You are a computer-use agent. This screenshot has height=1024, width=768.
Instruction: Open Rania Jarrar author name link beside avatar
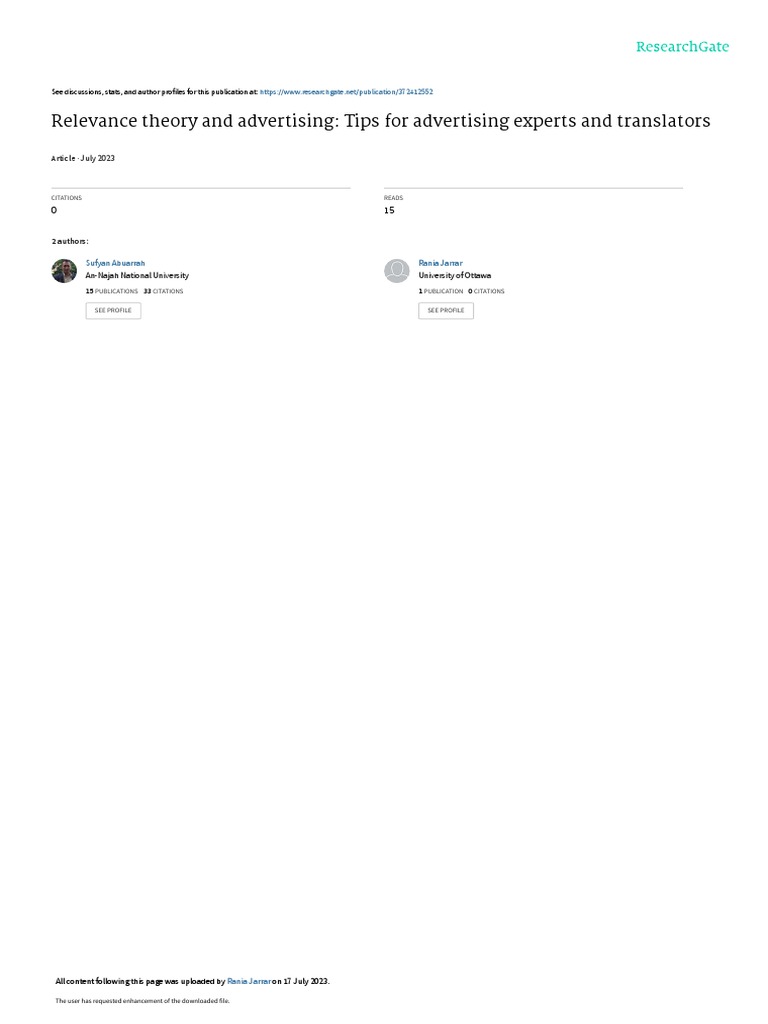coord(440,263)
